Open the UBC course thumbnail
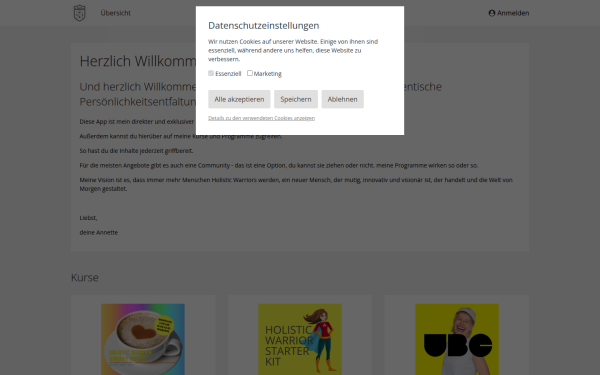This screenshot has width=600, height=375. click(457, 339)
